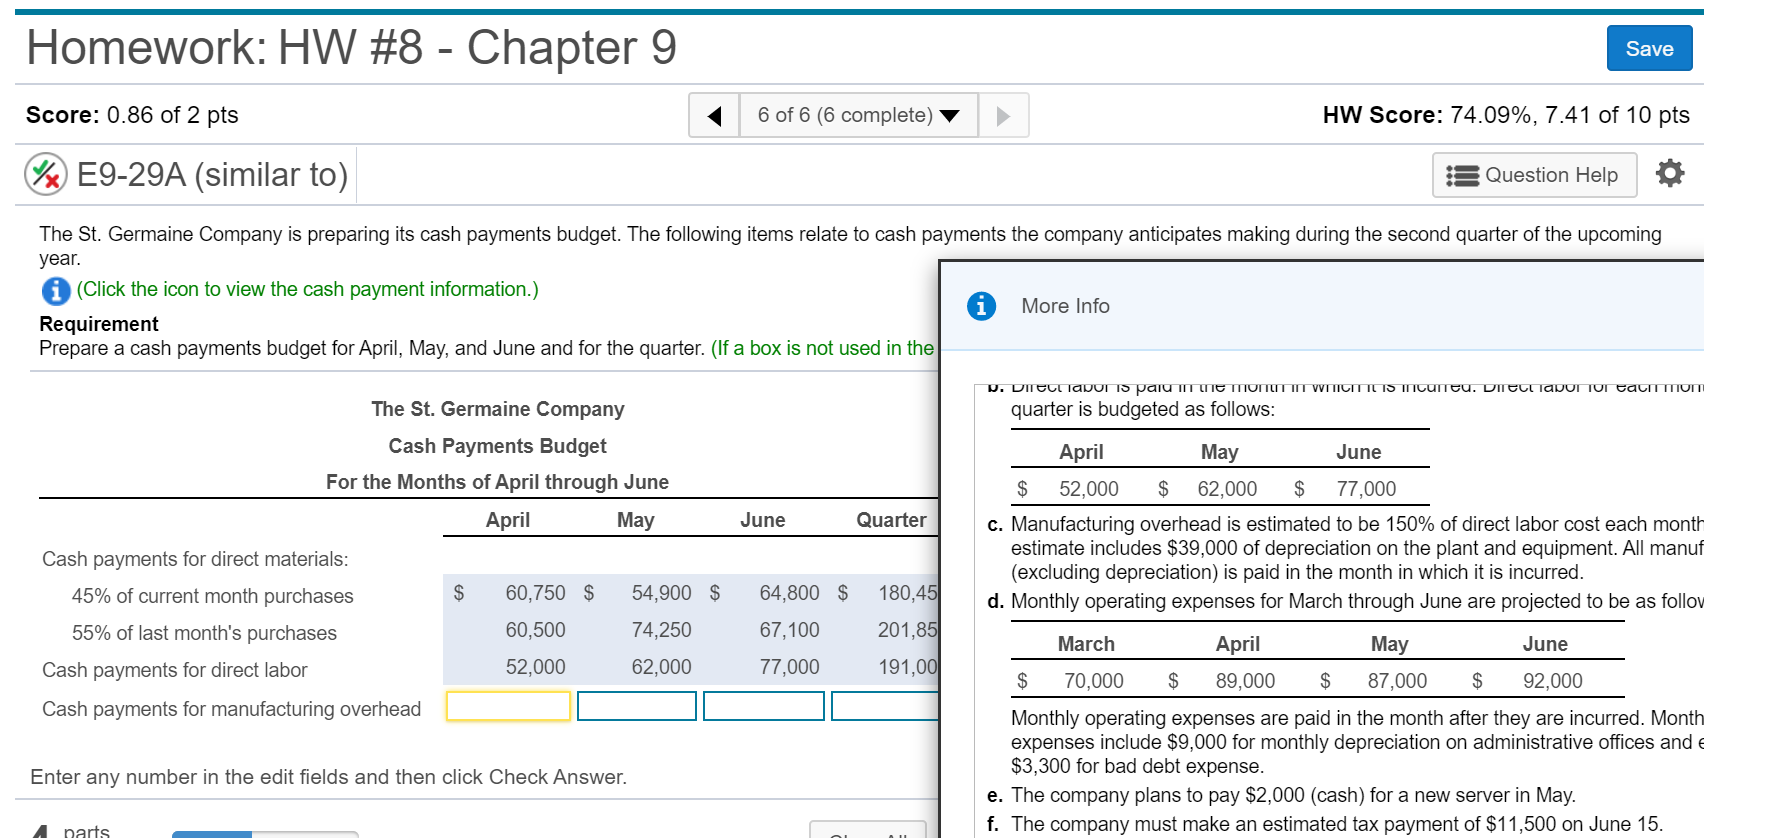The height and width of the screenshot is (838, 1780).
Task: Click the "55% of last month's purchases" row label
Action: click(204, 633)
